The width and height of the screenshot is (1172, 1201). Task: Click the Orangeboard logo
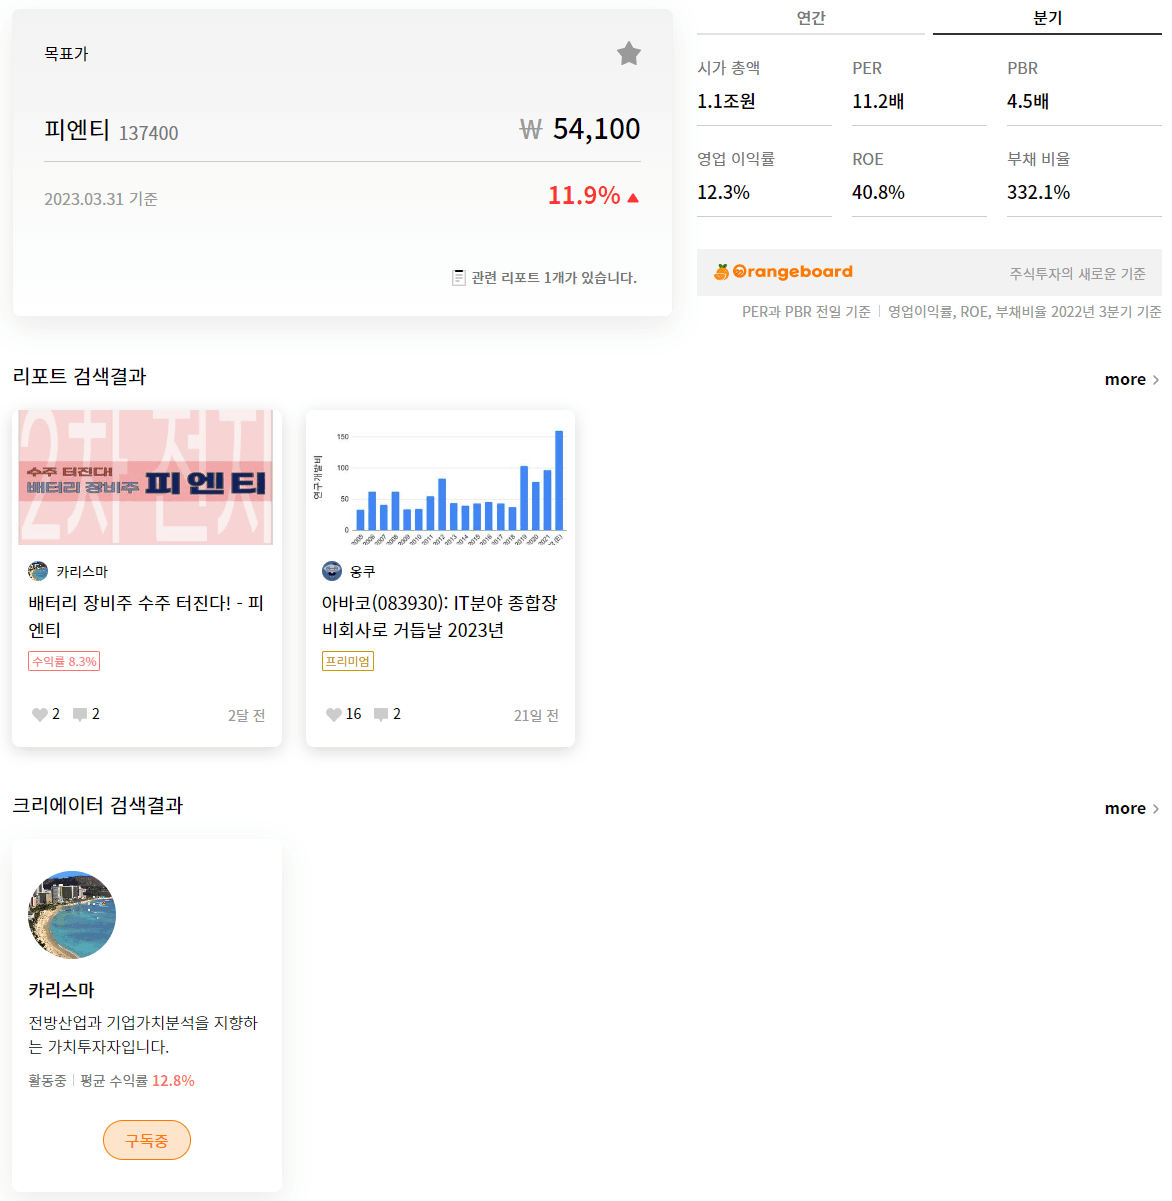783,272
